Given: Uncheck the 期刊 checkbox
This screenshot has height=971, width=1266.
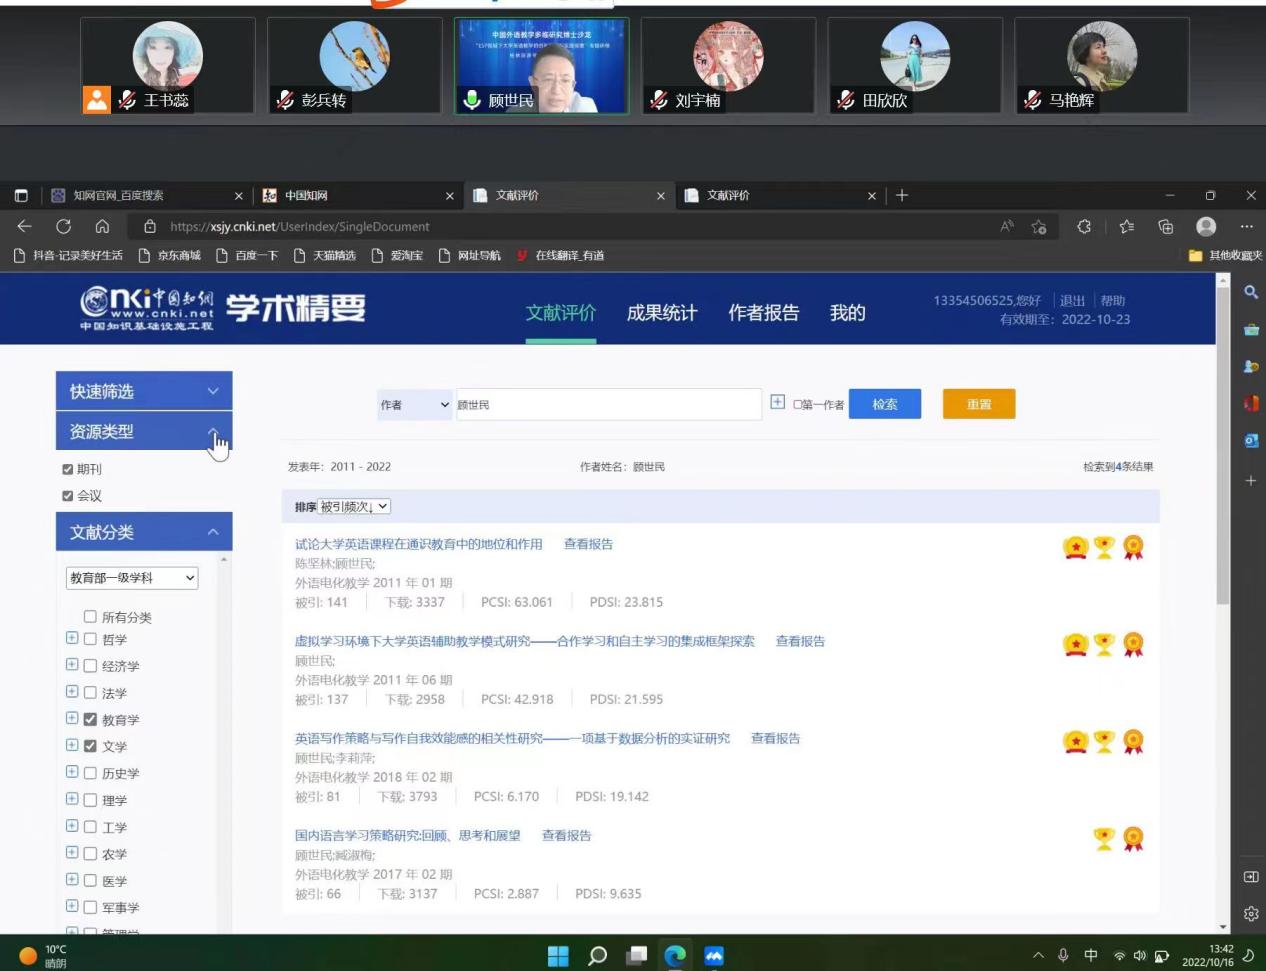Looking at the screenshot, I should pos(68,469).
